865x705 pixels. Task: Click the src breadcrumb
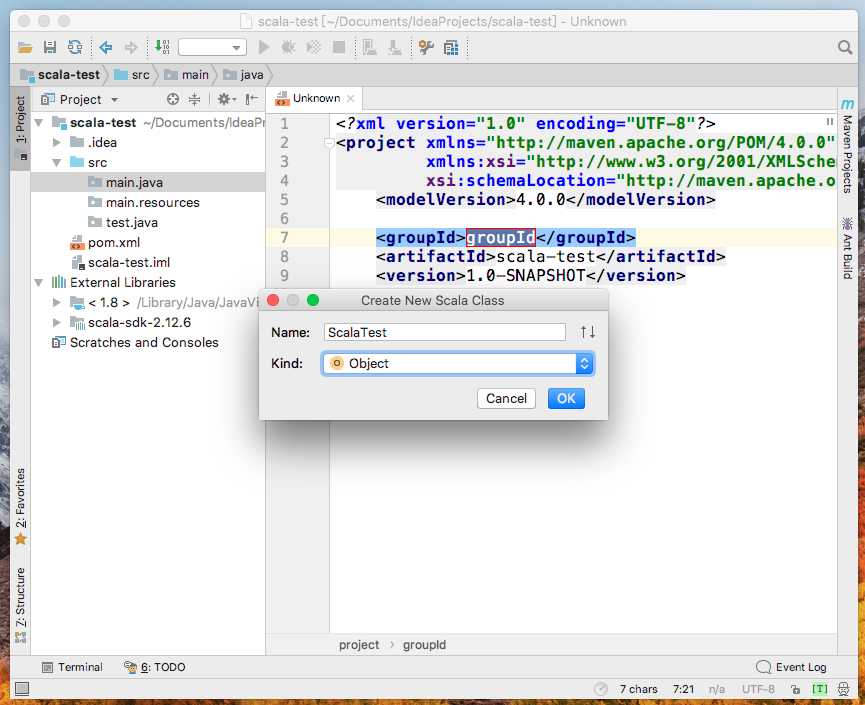[x=132, y=74]
